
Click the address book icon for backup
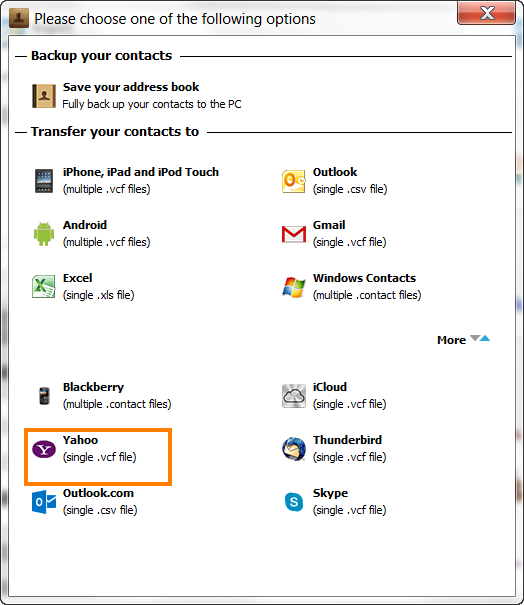[44, 96]
